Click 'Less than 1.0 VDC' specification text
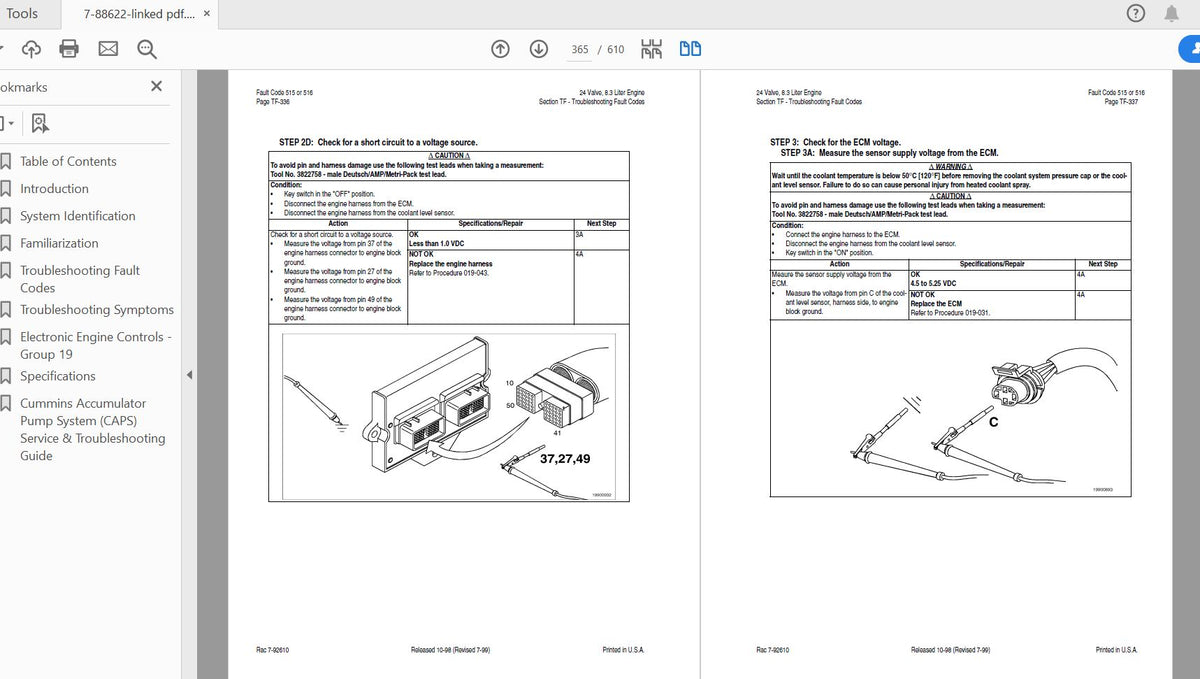 tap(437, 244)
